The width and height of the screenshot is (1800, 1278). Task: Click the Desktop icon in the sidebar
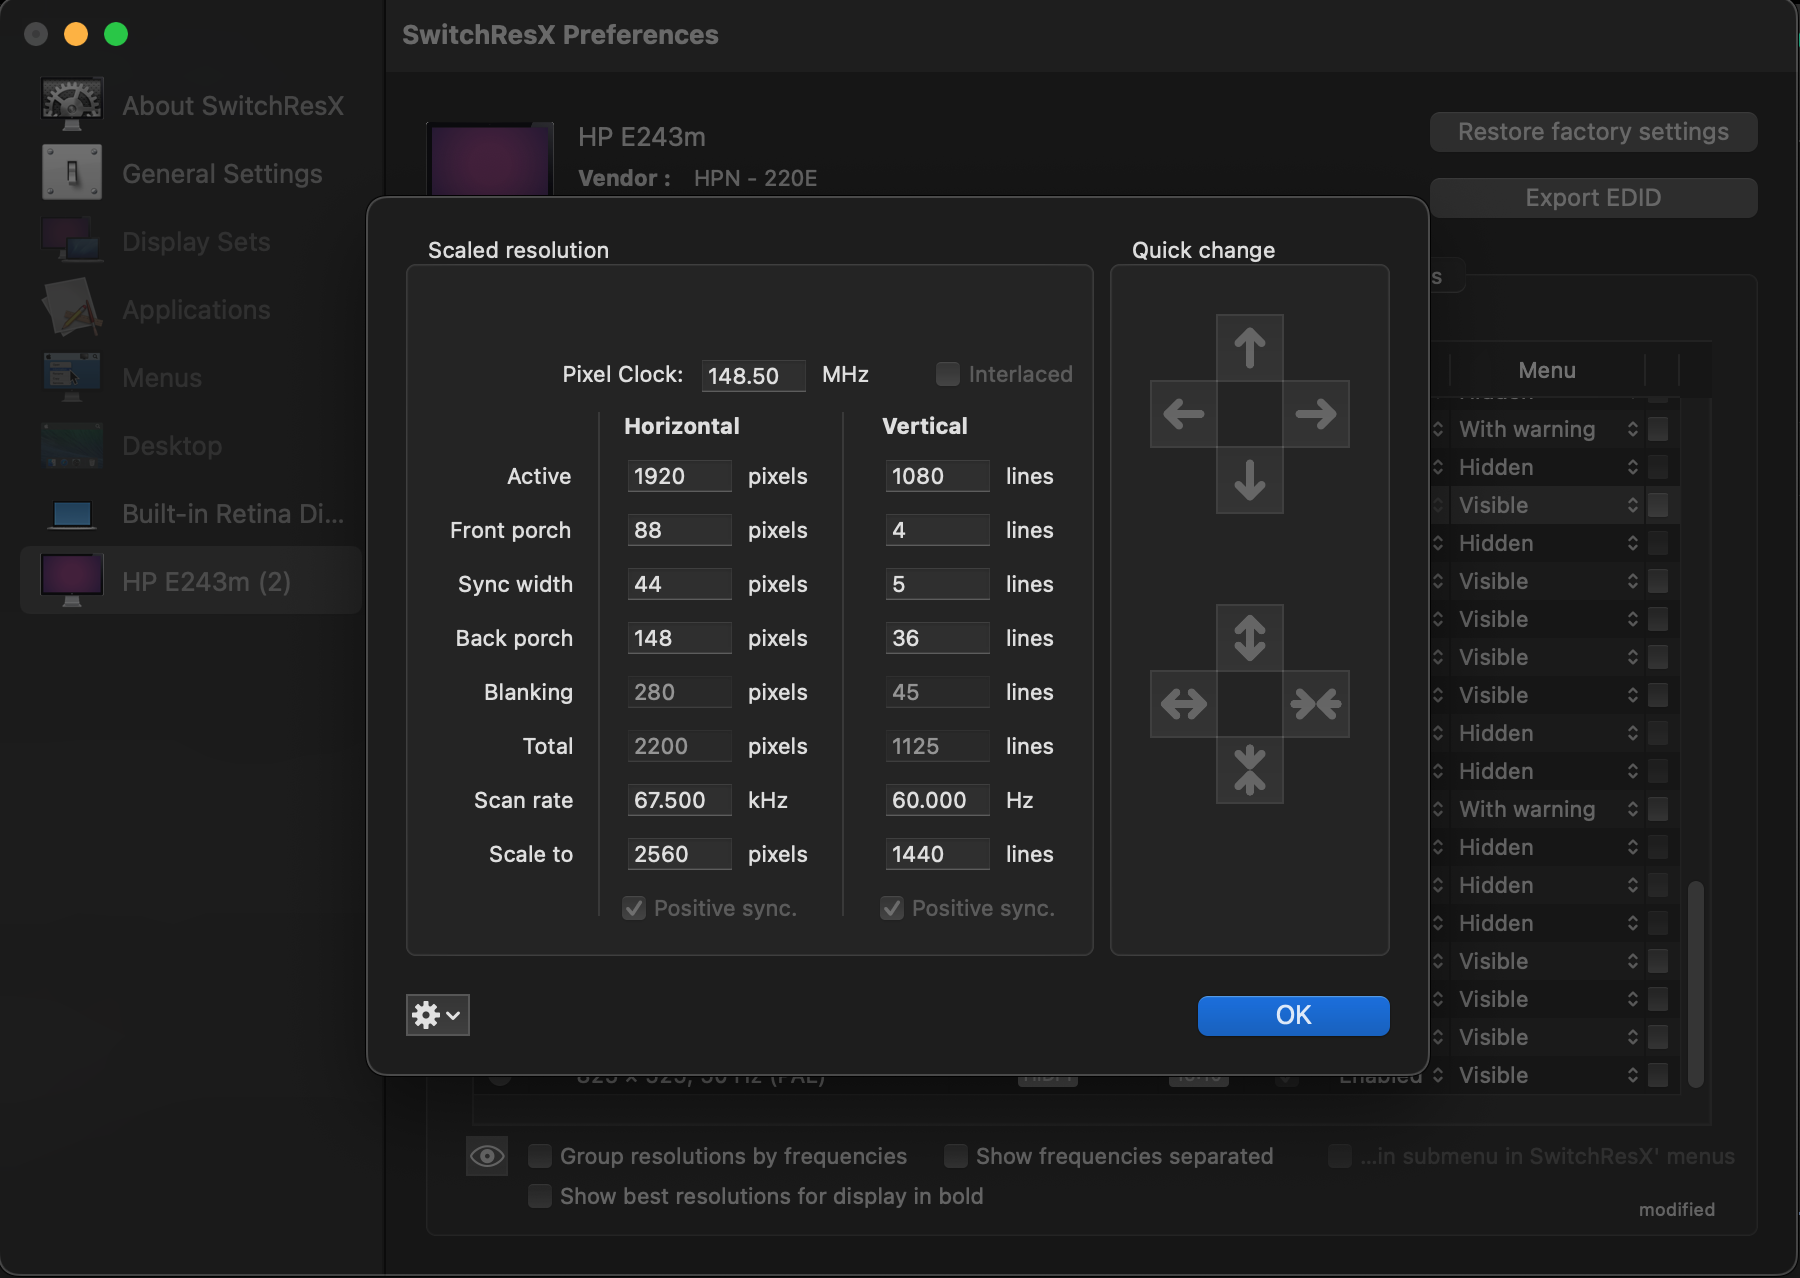[x=72, y=445]
